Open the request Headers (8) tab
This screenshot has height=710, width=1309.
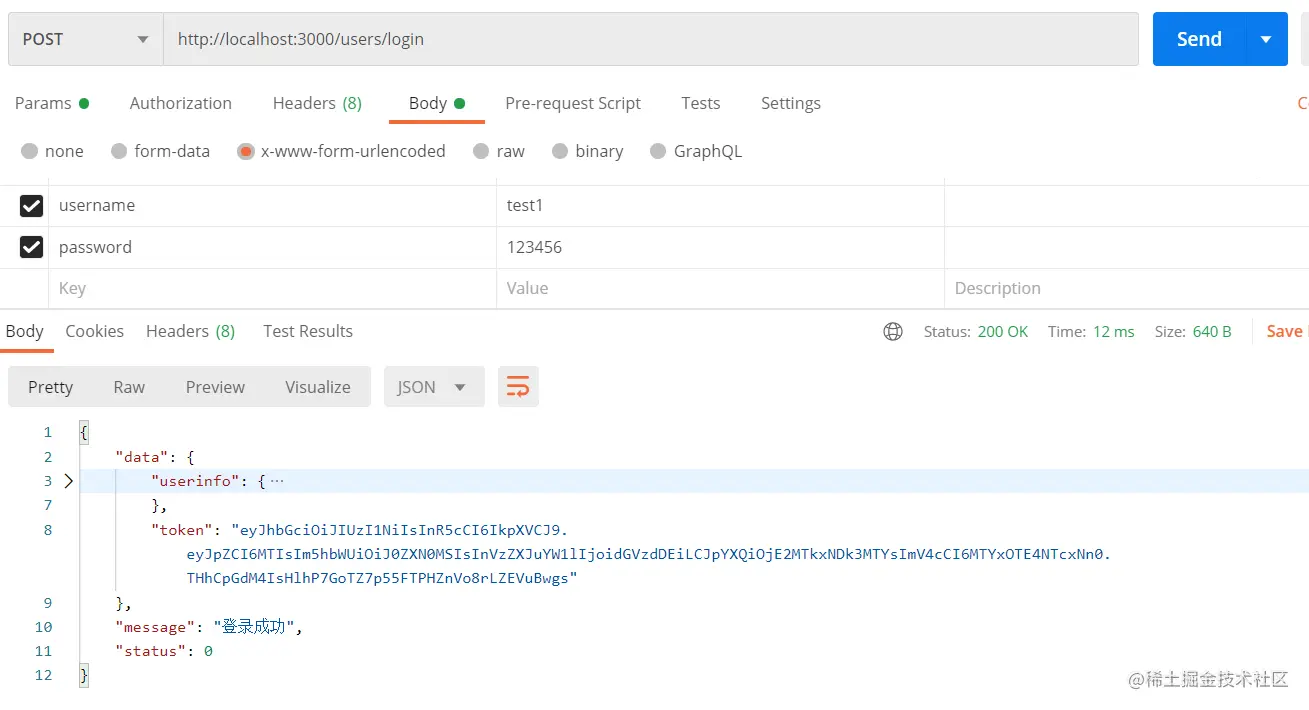click(x=317, y=103)
